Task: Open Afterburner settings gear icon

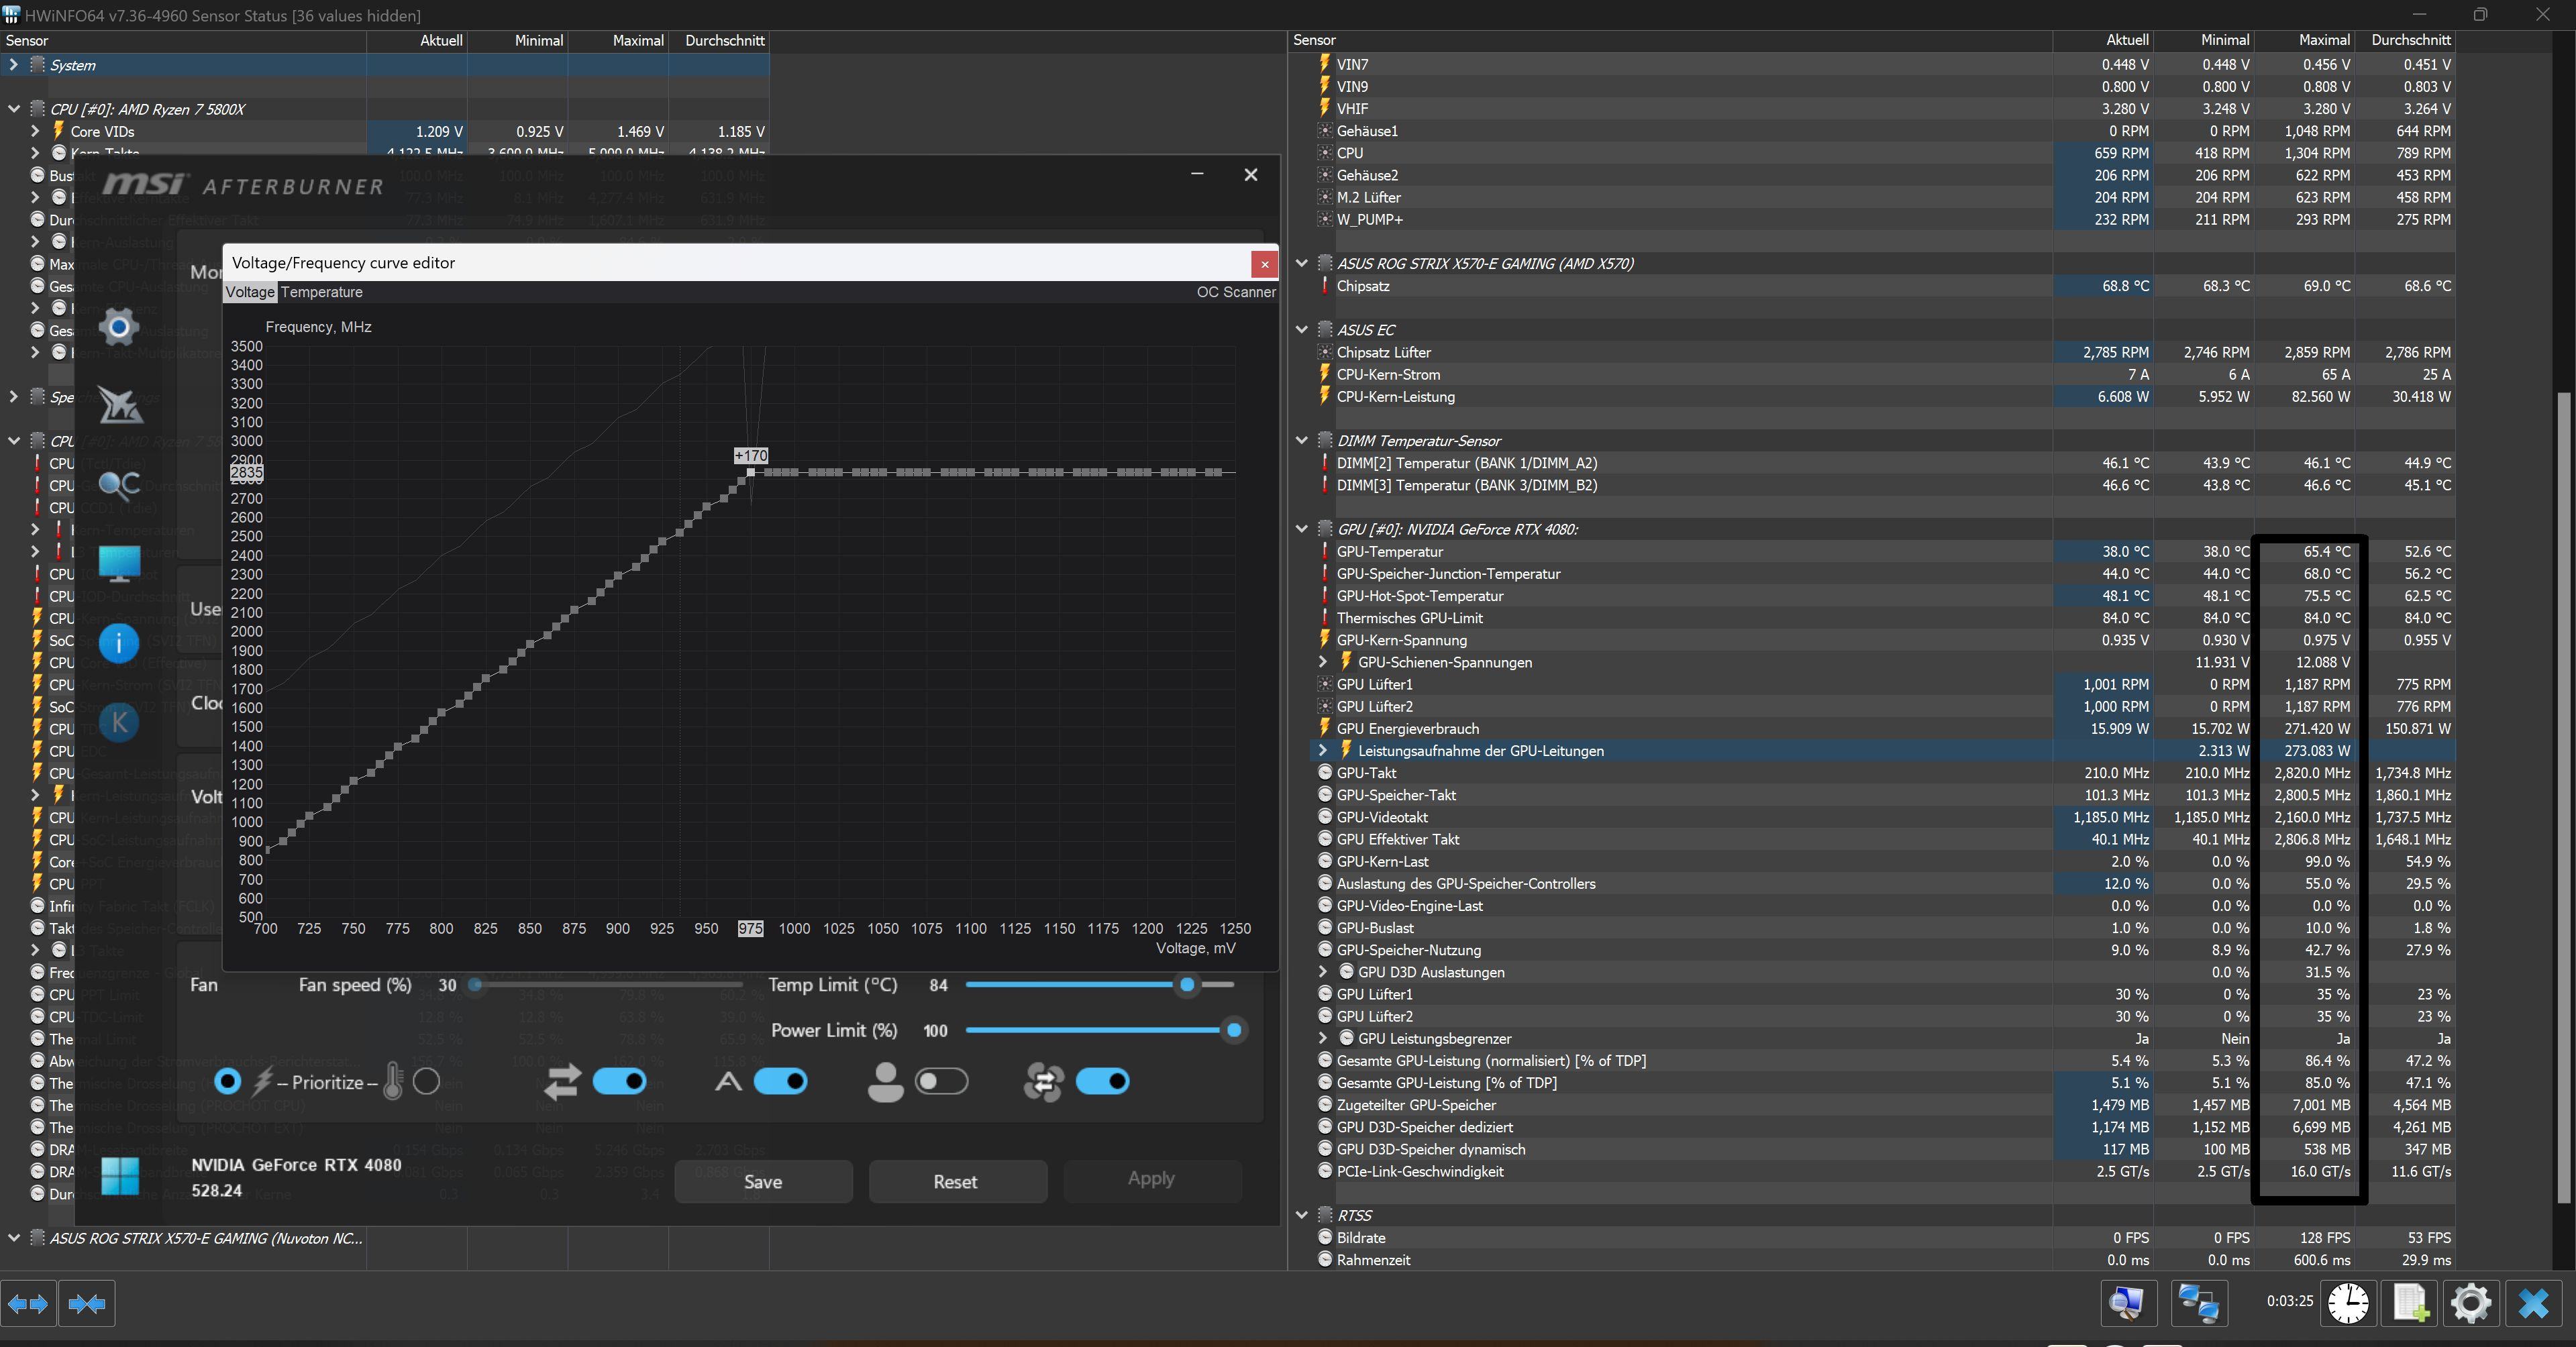Action: (x=118, y=326)
